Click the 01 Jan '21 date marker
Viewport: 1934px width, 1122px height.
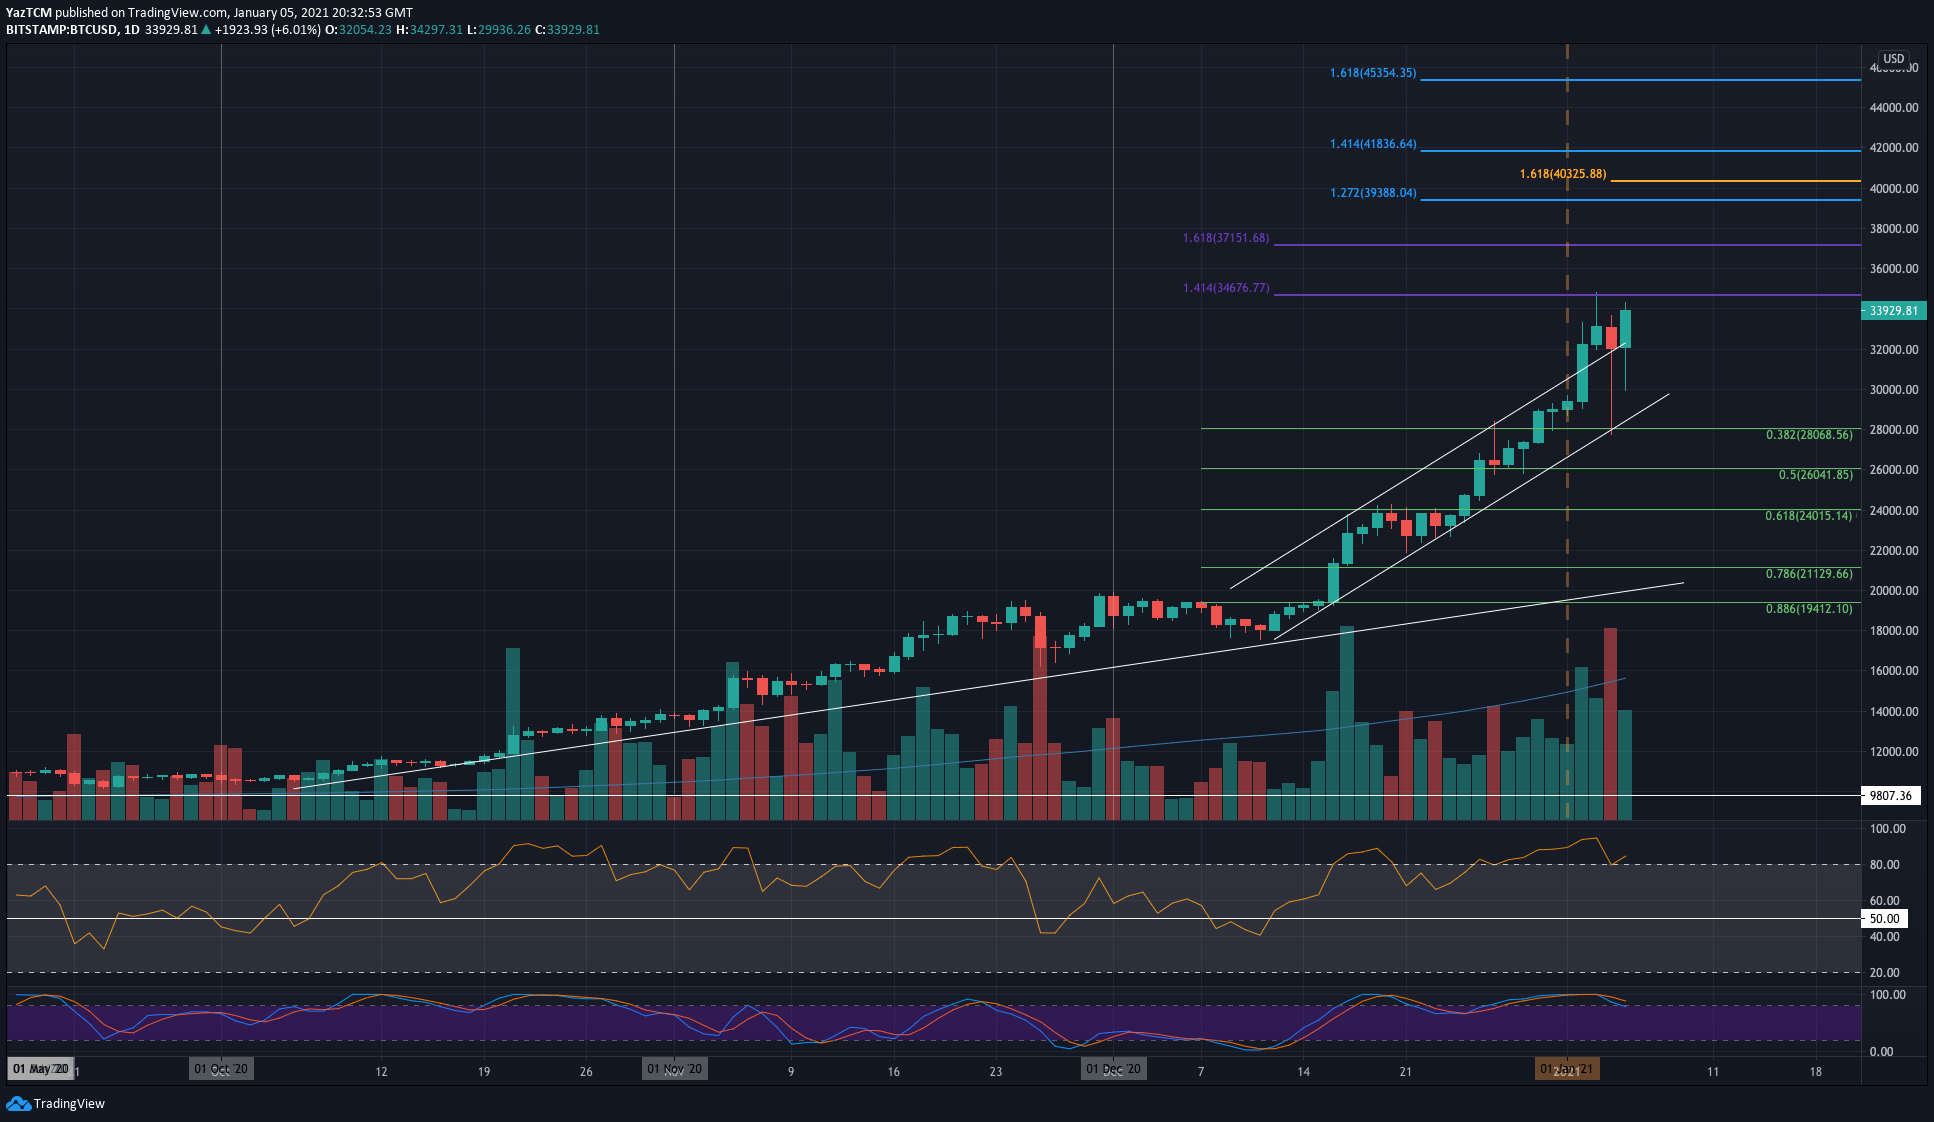click(x=1567, y=1070)
